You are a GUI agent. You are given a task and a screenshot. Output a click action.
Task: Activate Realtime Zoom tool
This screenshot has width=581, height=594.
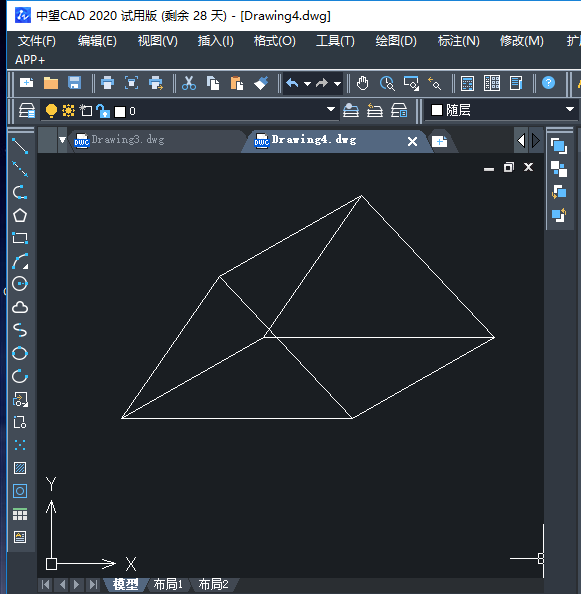coord(387,83)
